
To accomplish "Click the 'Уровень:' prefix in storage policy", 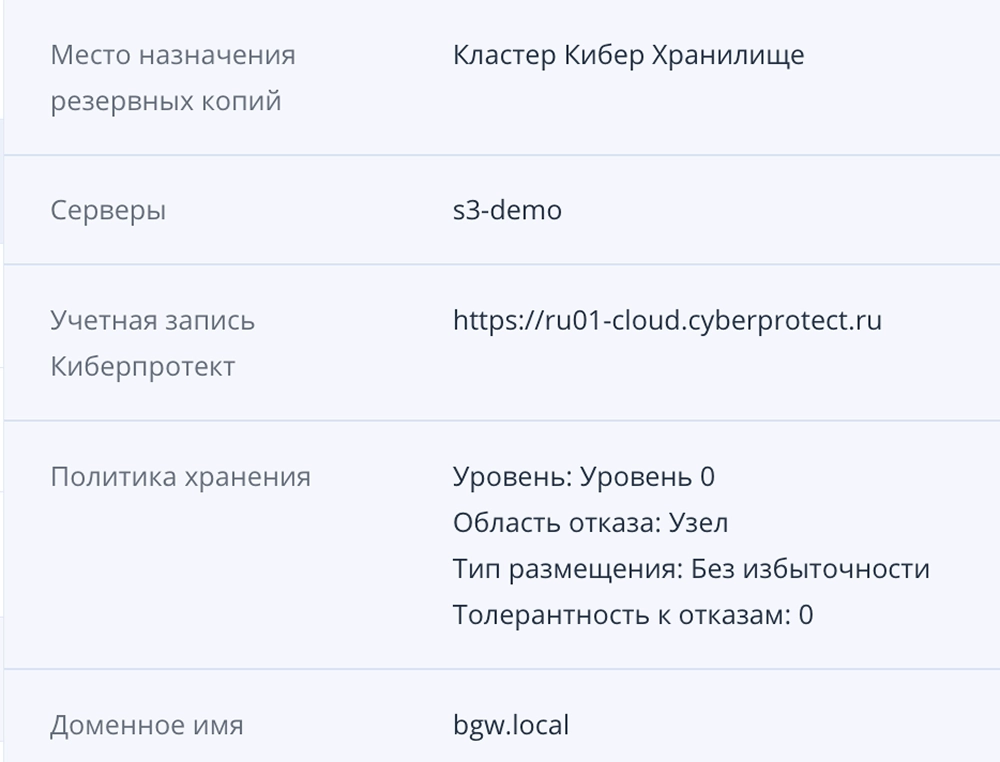I will (x=512, y=477).
